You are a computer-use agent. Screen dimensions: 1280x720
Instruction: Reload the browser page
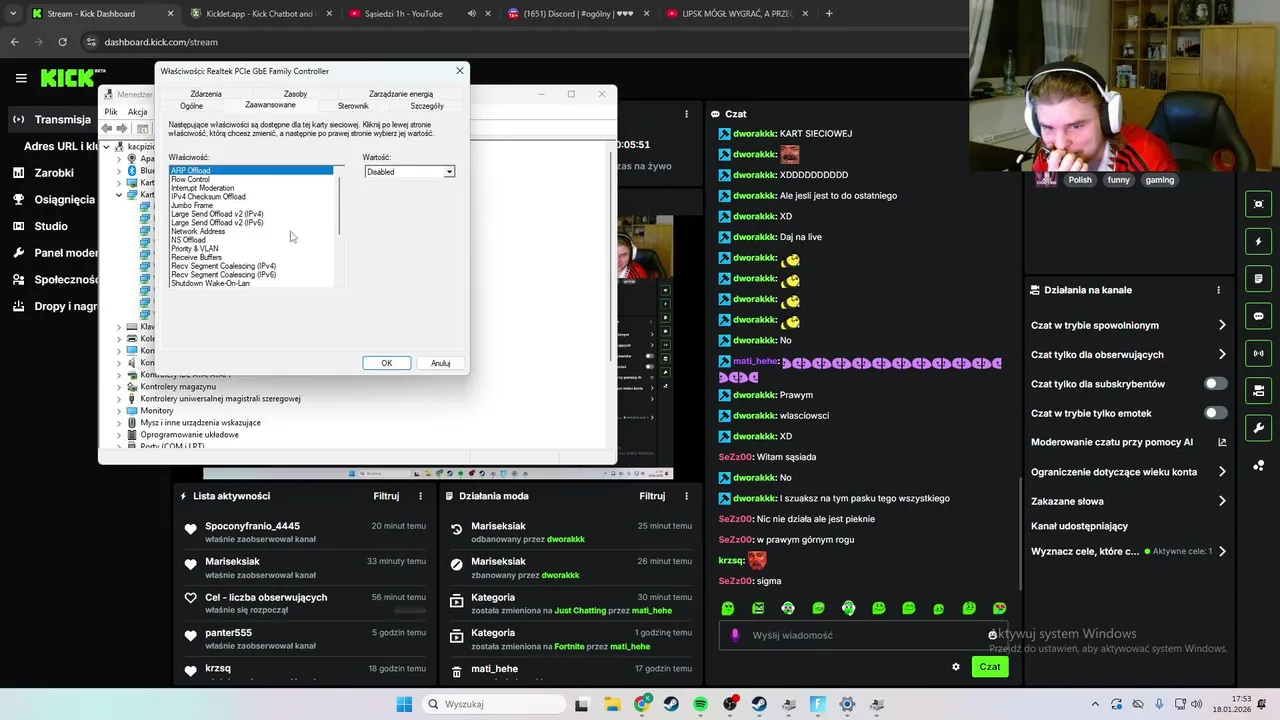(62, 42)
